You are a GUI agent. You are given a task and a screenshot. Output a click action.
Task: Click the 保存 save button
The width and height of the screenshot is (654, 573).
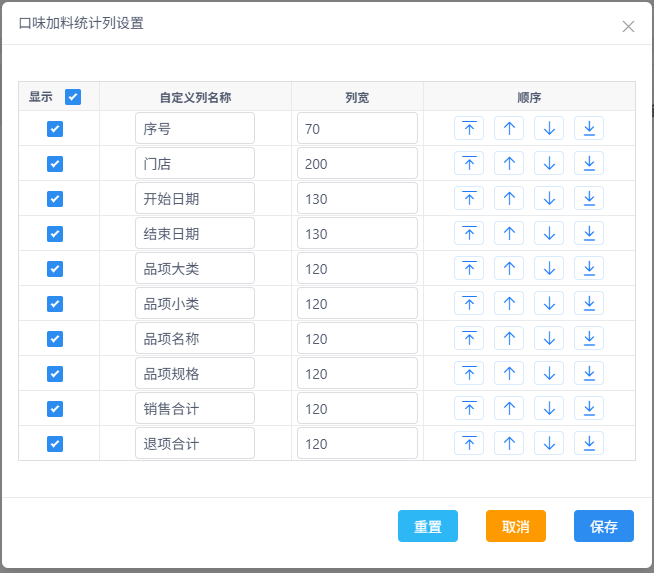pyautogui.click(x=604, y=526)
